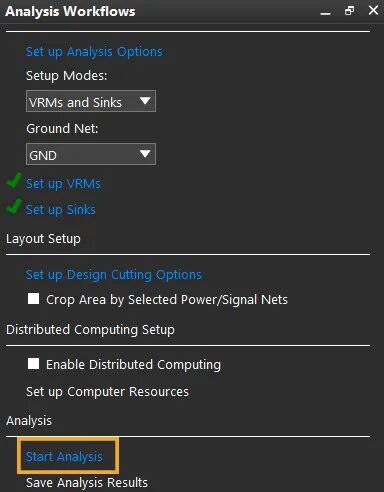The height and width of the screenshot is (492, 384).
Task: Click the green checkmark beside Set up Sinks
Action: (14, 206)
